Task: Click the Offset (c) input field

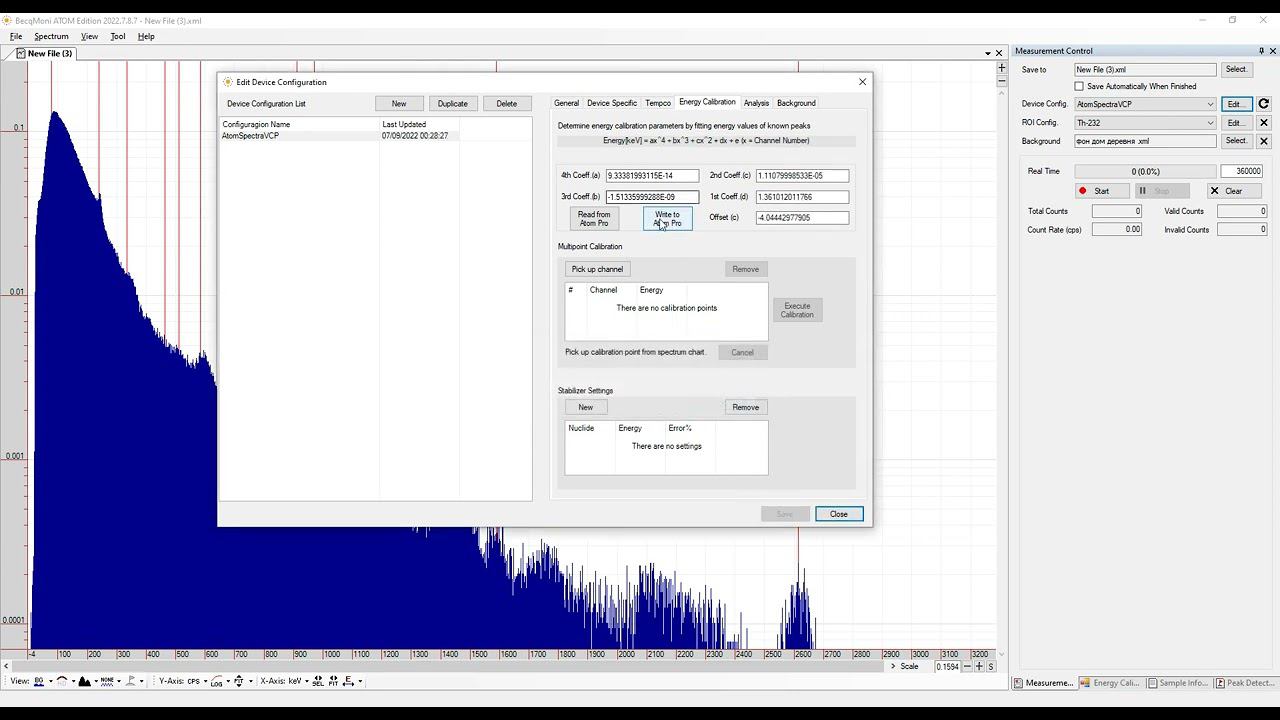Action: point(802,218)
